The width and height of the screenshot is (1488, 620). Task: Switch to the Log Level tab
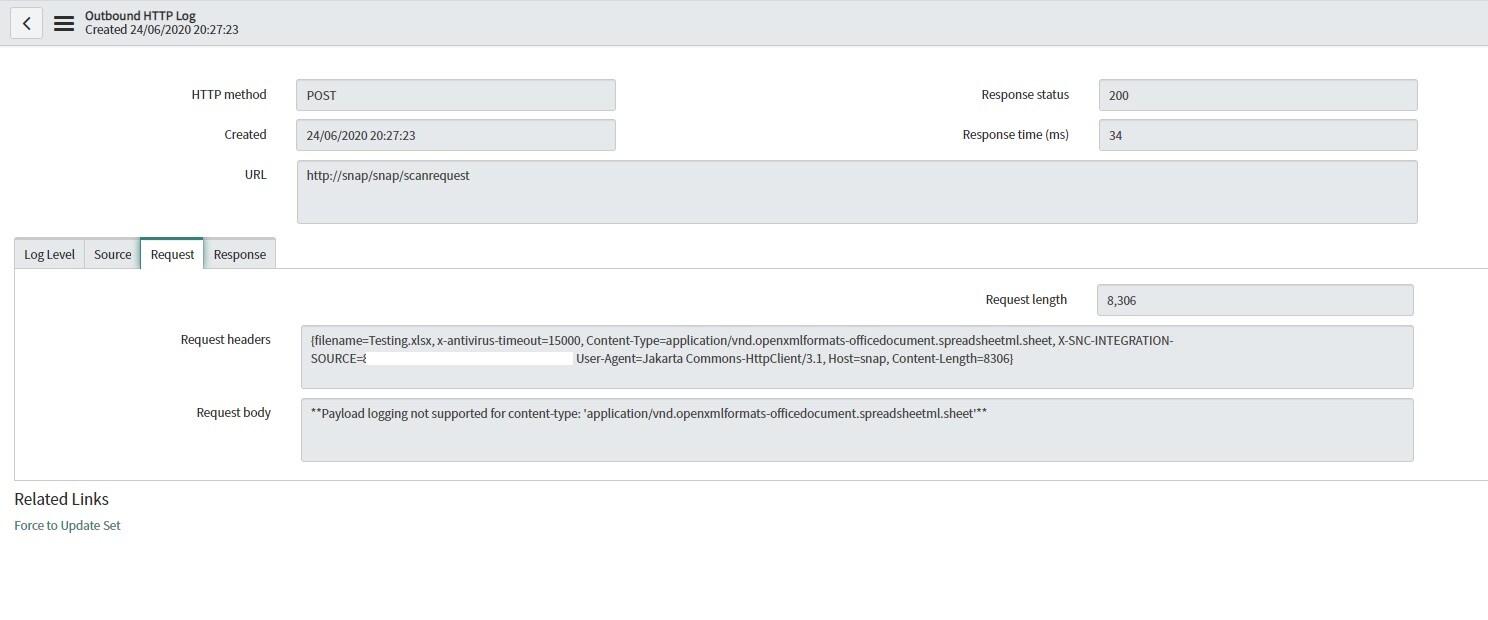coord(49,254)
